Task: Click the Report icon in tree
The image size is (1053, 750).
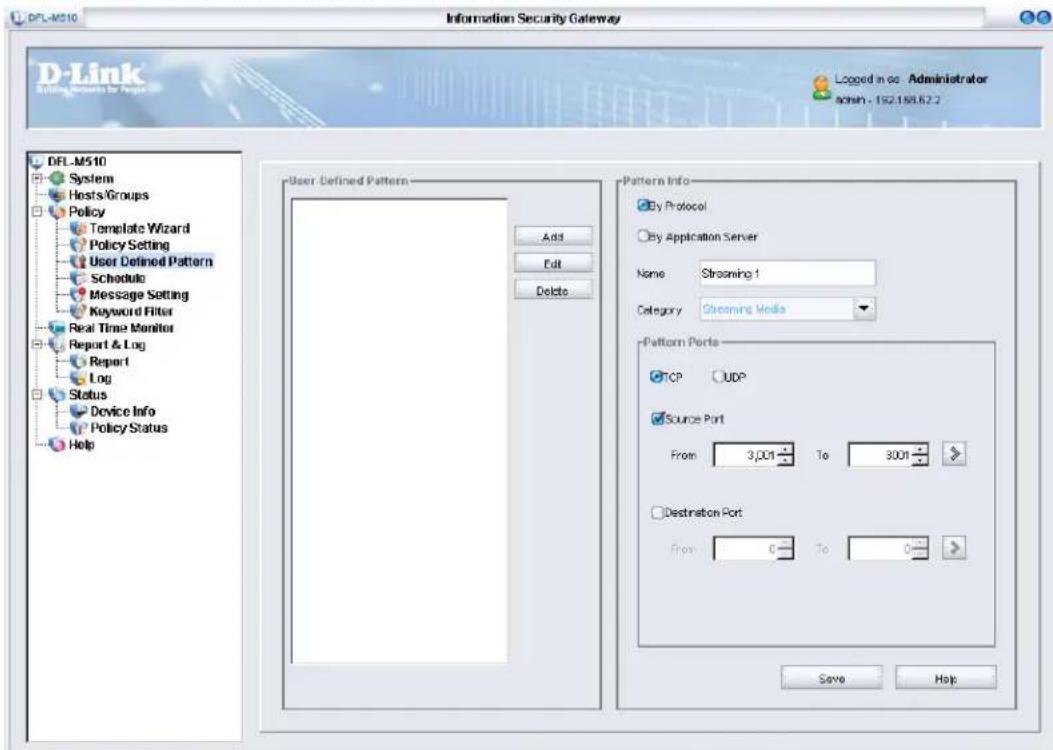Action: (79, 362)
